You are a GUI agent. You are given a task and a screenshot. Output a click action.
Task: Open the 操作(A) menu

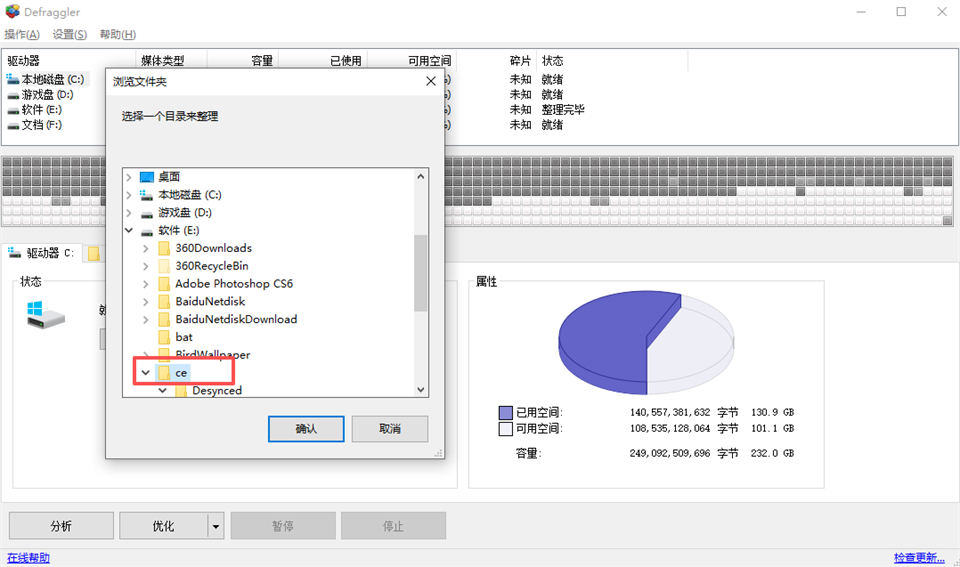[22, 35]
